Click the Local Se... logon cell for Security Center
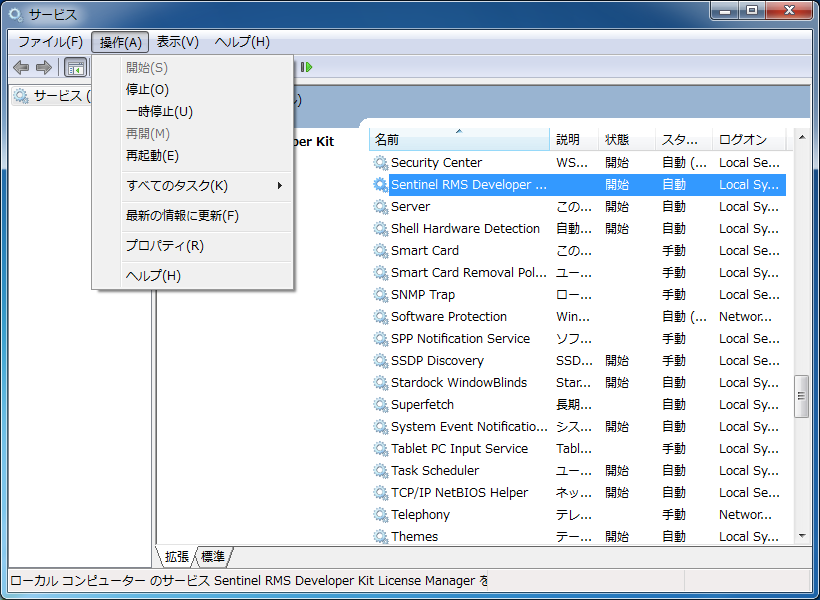 tap(749, 163)
